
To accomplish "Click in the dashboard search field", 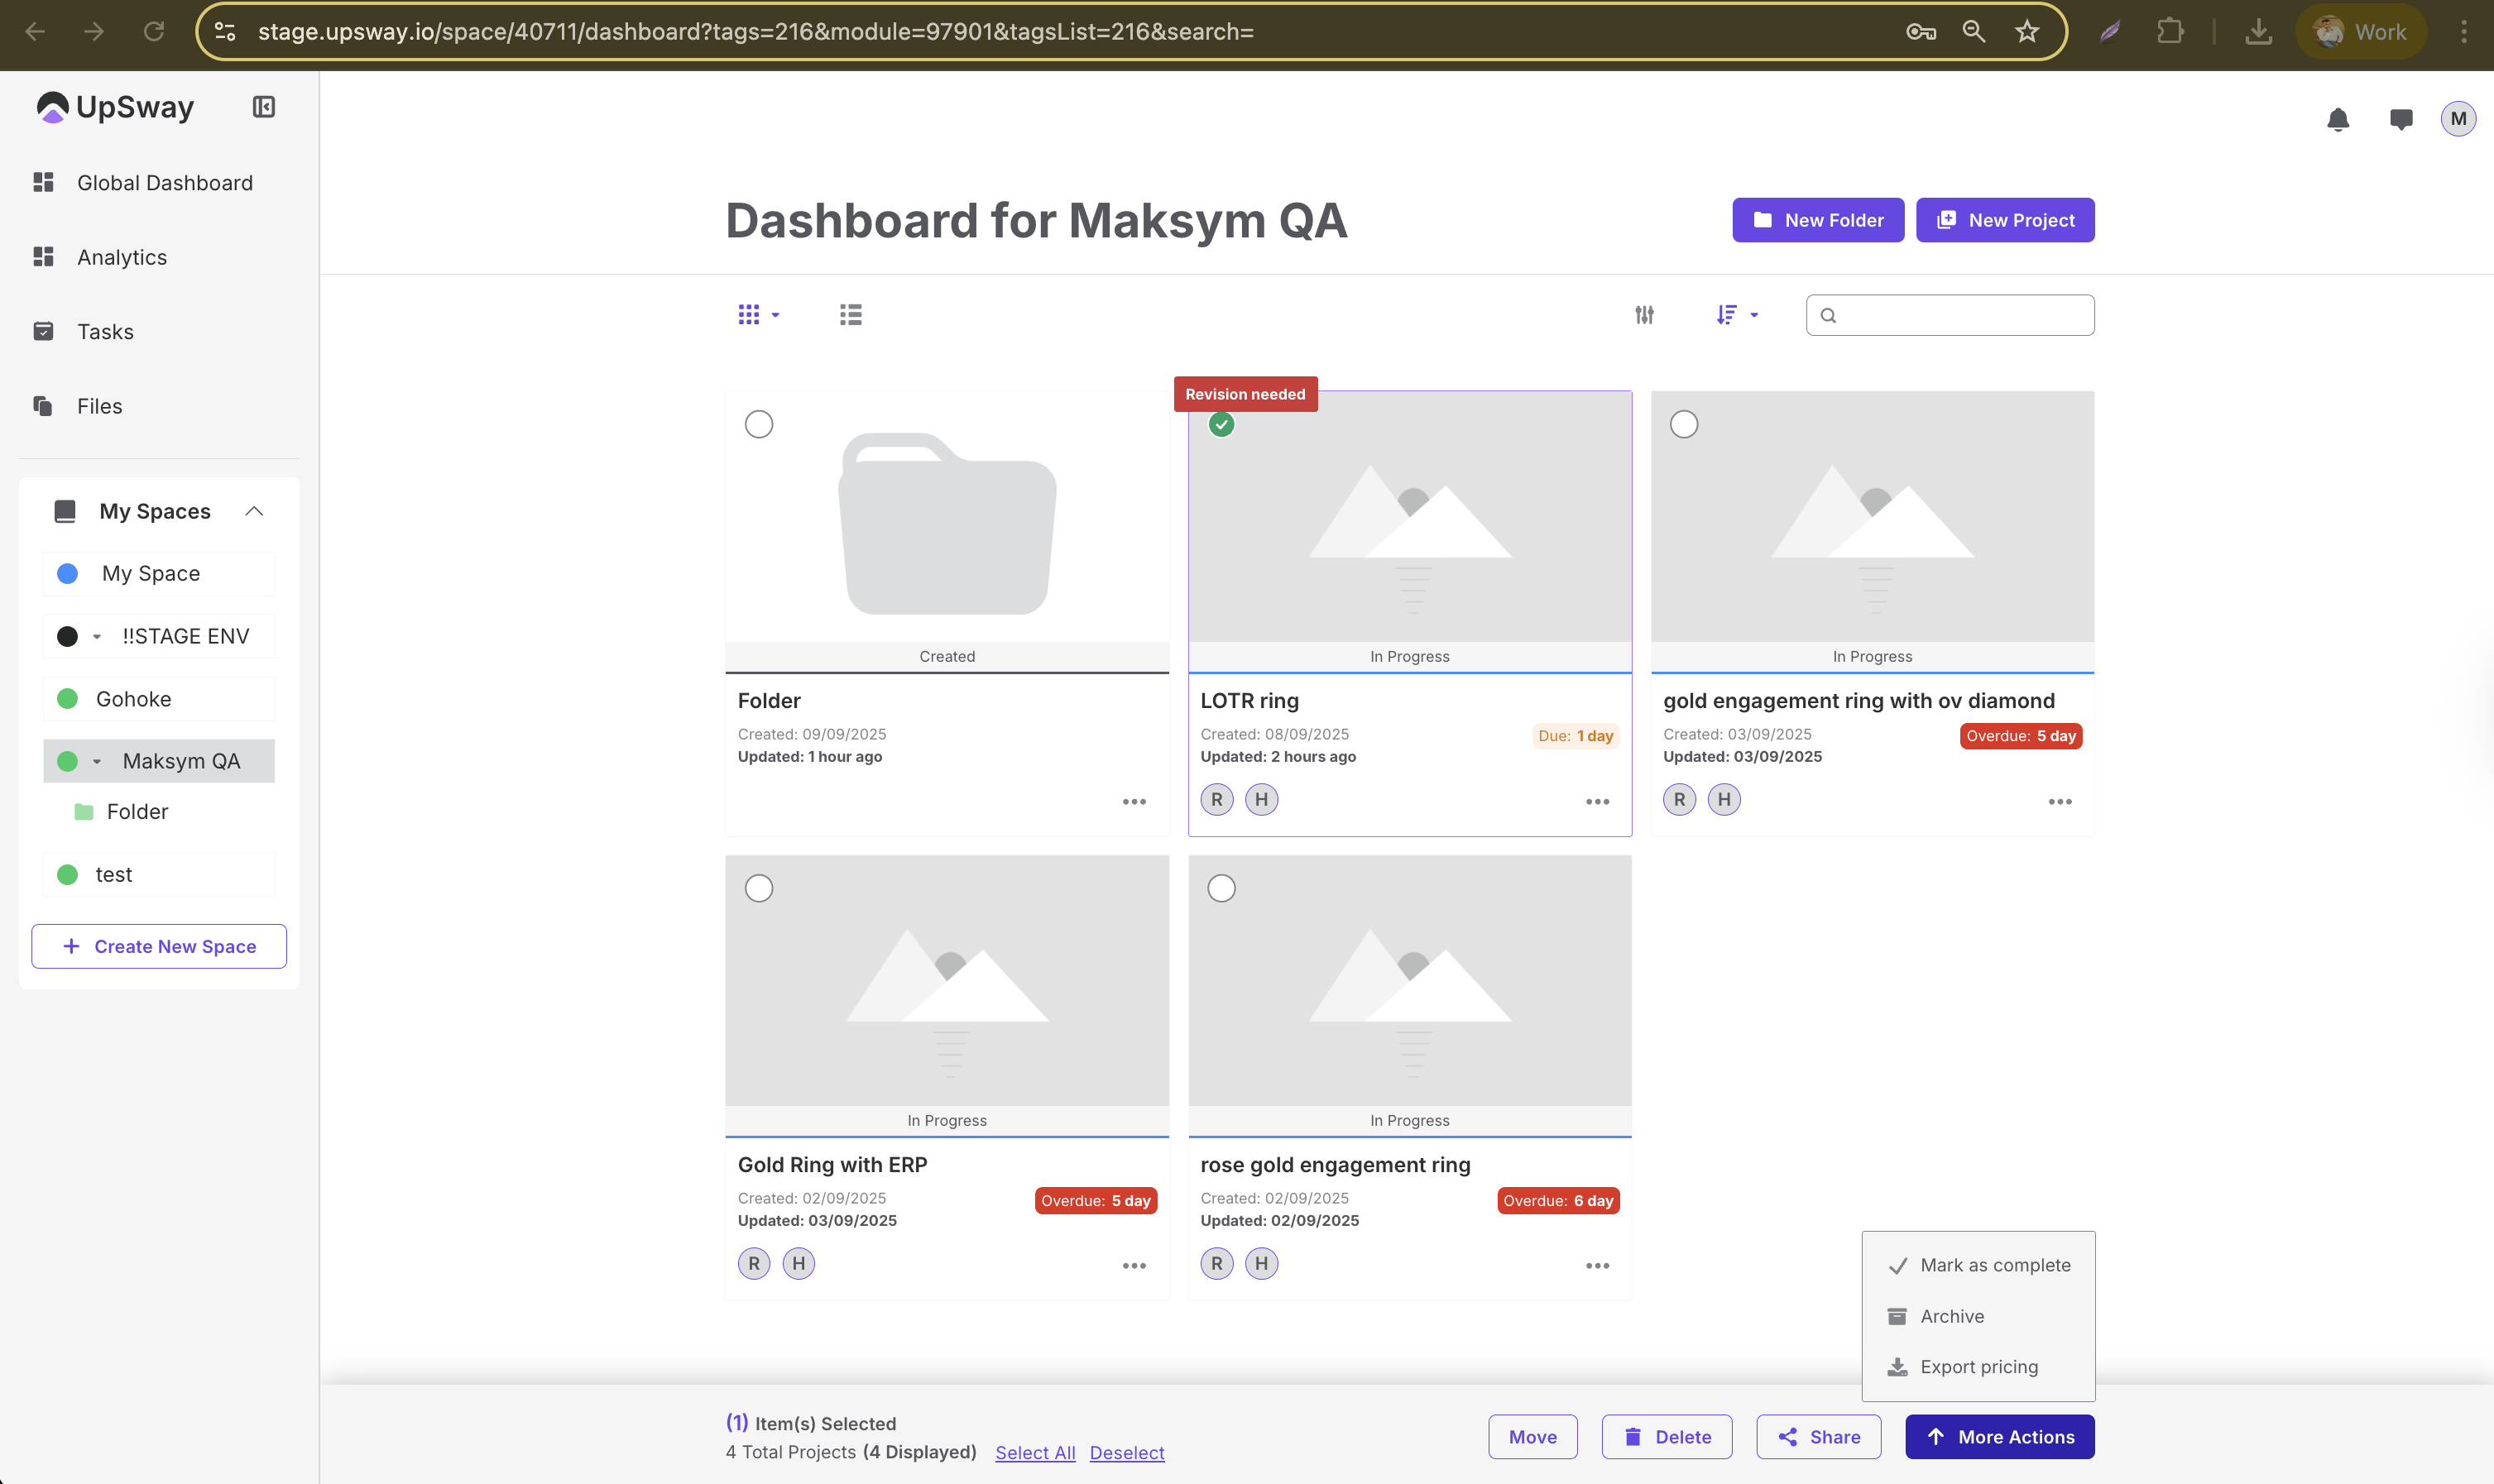I will (x=1960, y=315).
